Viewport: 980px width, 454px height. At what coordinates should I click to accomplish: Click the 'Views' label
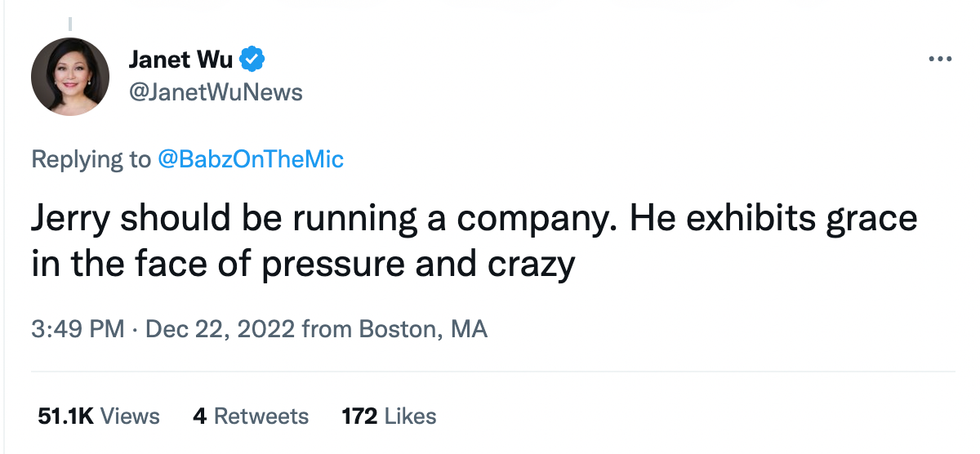130,415
